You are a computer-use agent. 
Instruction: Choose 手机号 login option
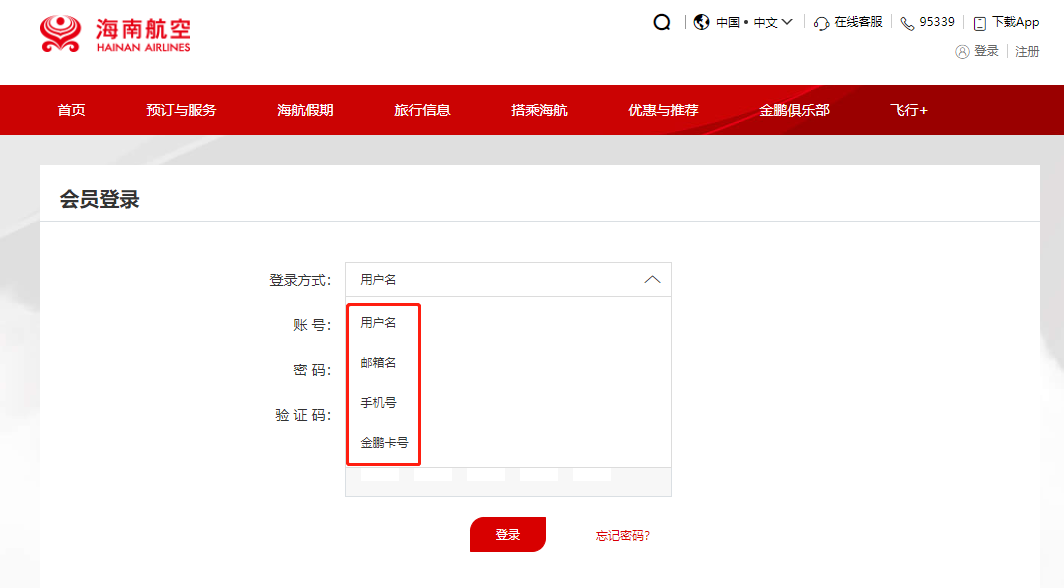point(379,403)
